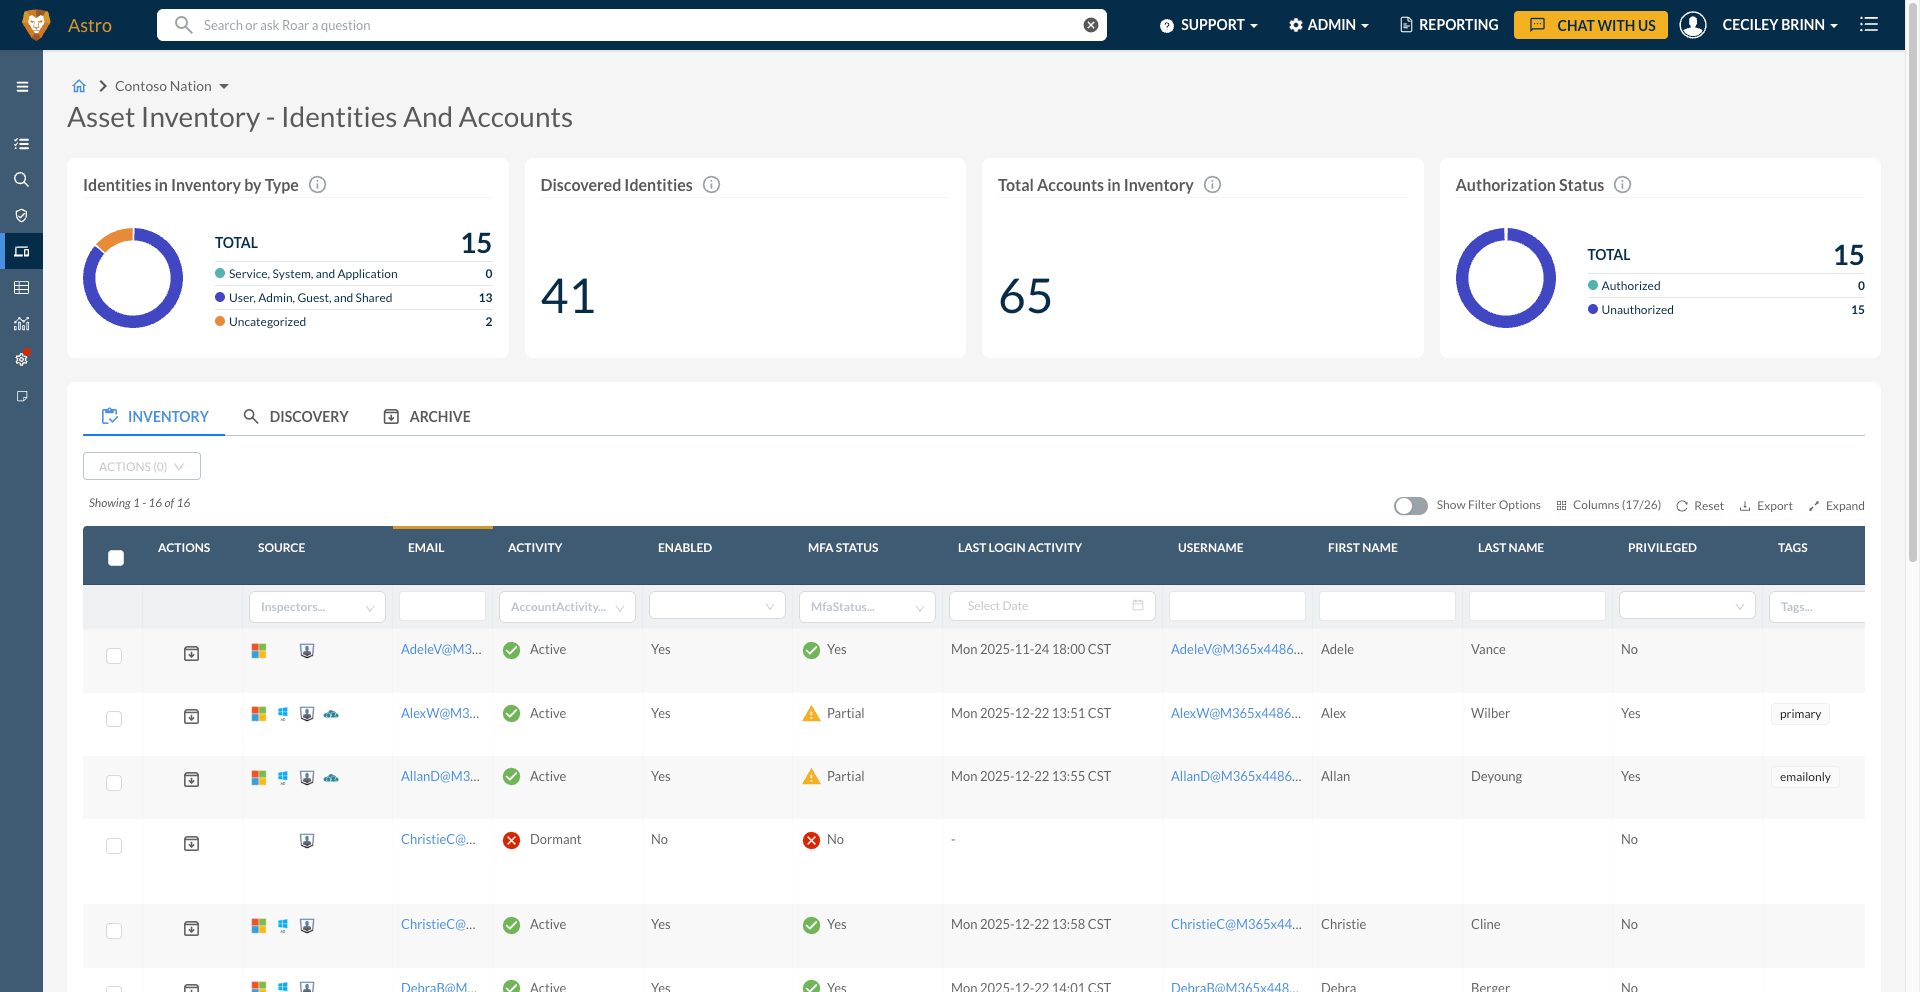Open the task list sidebar icon
This screenshot has width=1920, height=992.
pyautogui.click(x=21, y=144)
